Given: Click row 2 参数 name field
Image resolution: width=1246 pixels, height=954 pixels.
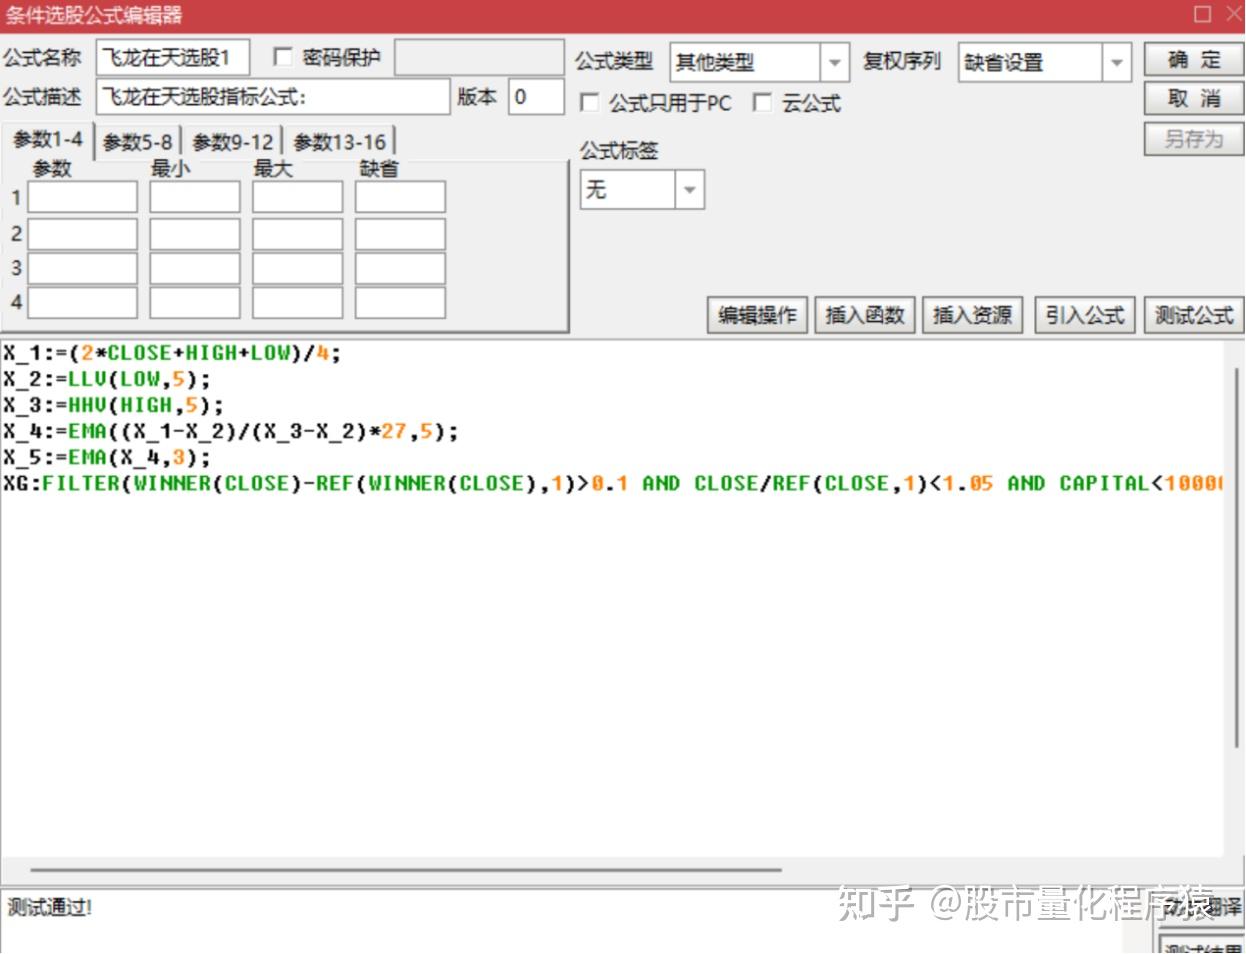Looking at the screenshot, I should [82, 233].
